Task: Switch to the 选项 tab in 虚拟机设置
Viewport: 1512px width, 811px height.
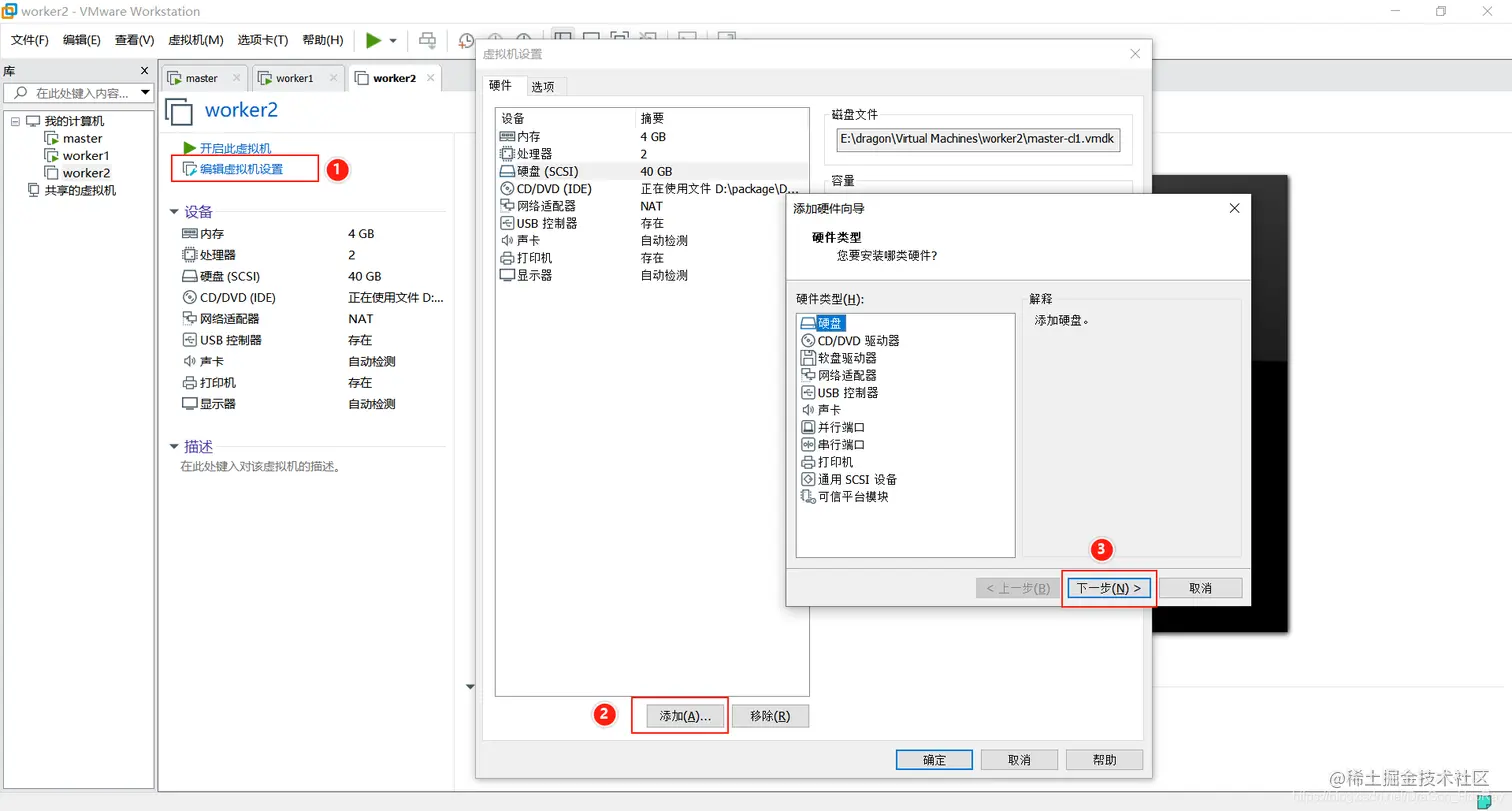Action: click(543, 86)
